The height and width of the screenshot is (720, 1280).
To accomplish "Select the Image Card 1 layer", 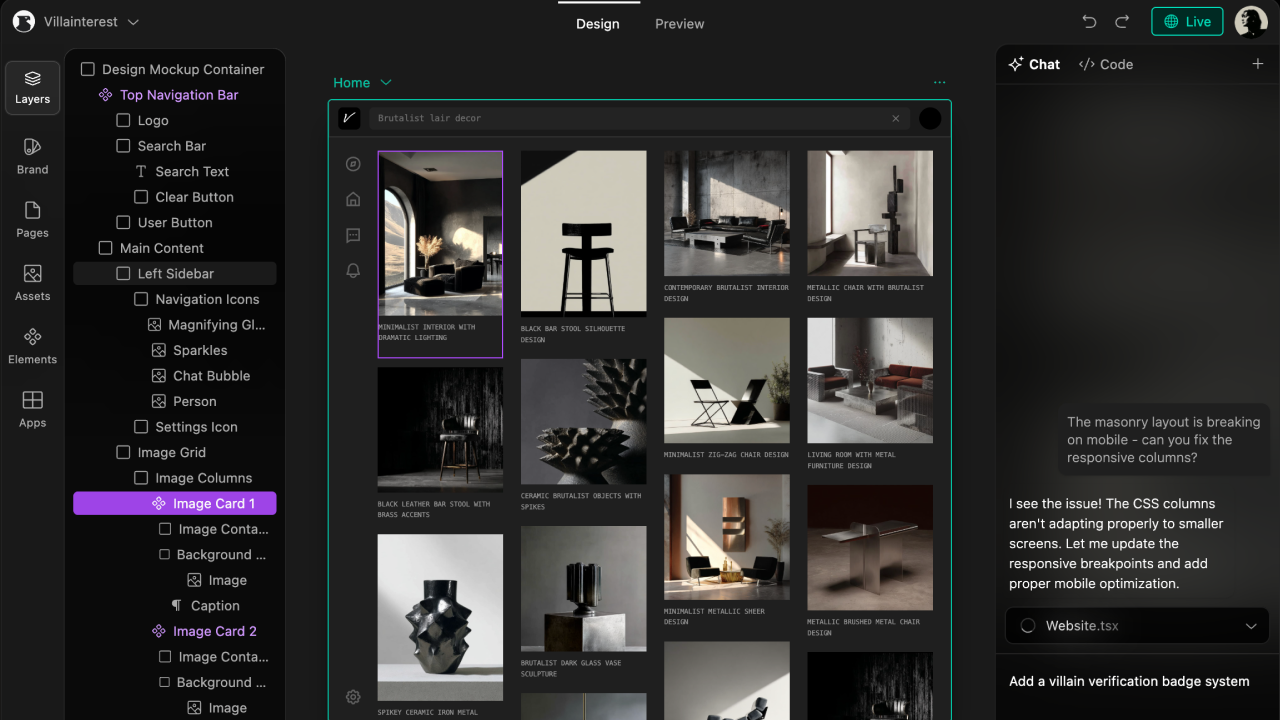I will click(175, 503).
